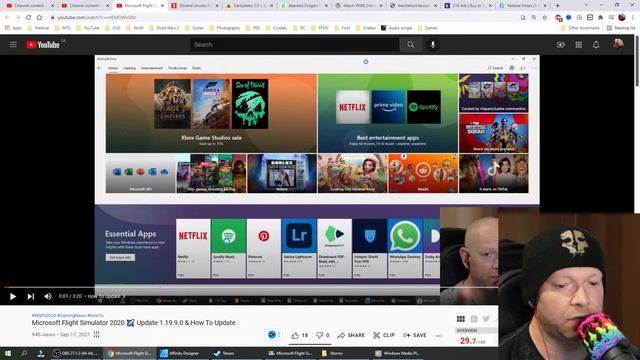This screenshot has width=640, height=360.
Task: Open a new browser tab
Action: coord(558,6)
